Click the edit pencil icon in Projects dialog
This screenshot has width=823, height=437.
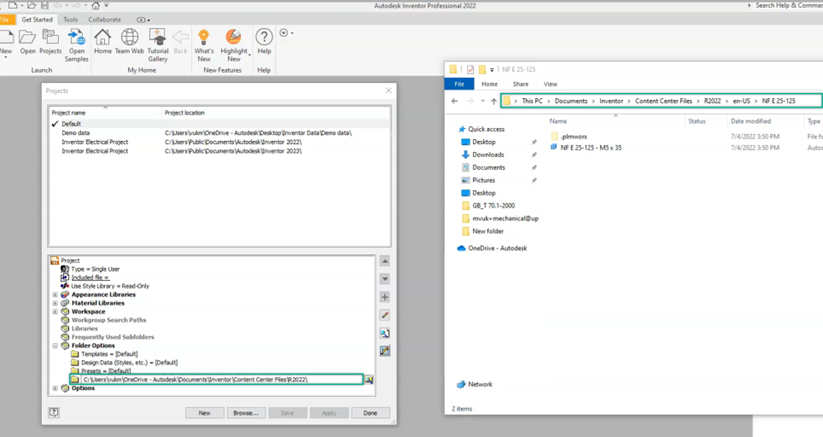click(x=385, y=315)
